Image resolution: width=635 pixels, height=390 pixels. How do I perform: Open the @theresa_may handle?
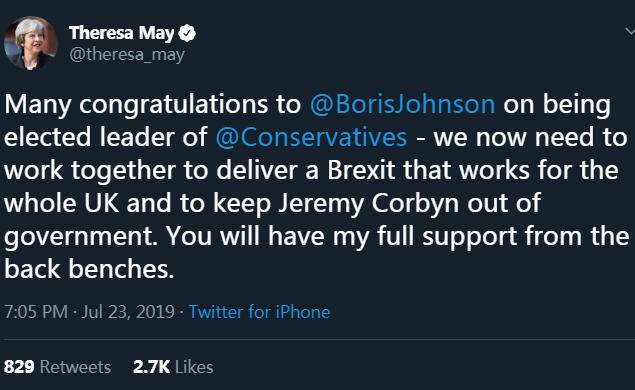127,54
